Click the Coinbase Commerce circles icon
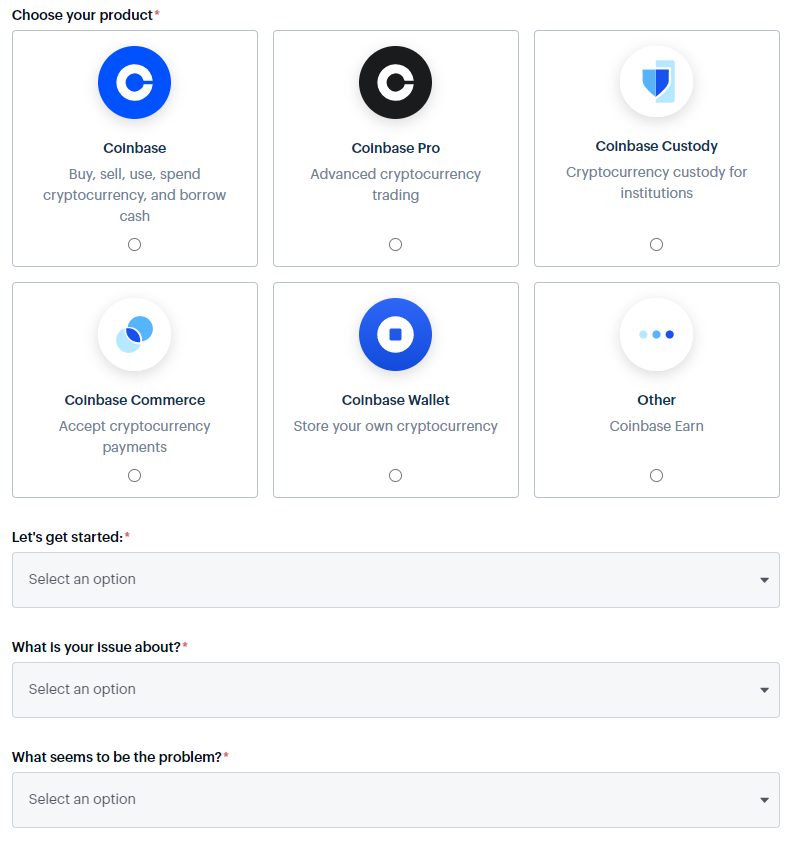The height and width of the screenshot is (845, 790). tap(135, 335)
